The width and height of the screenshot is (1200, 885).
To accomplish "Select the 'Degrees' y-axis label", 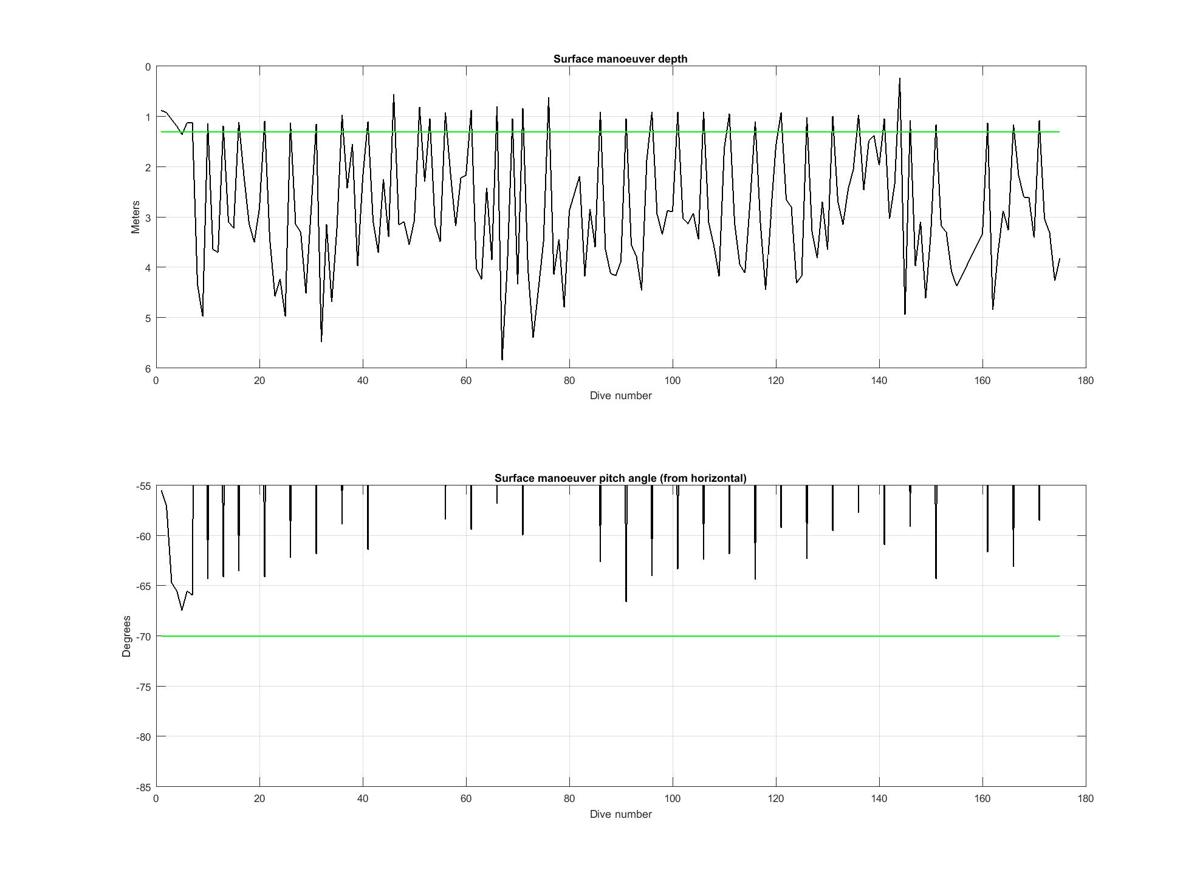I will 127,636.
